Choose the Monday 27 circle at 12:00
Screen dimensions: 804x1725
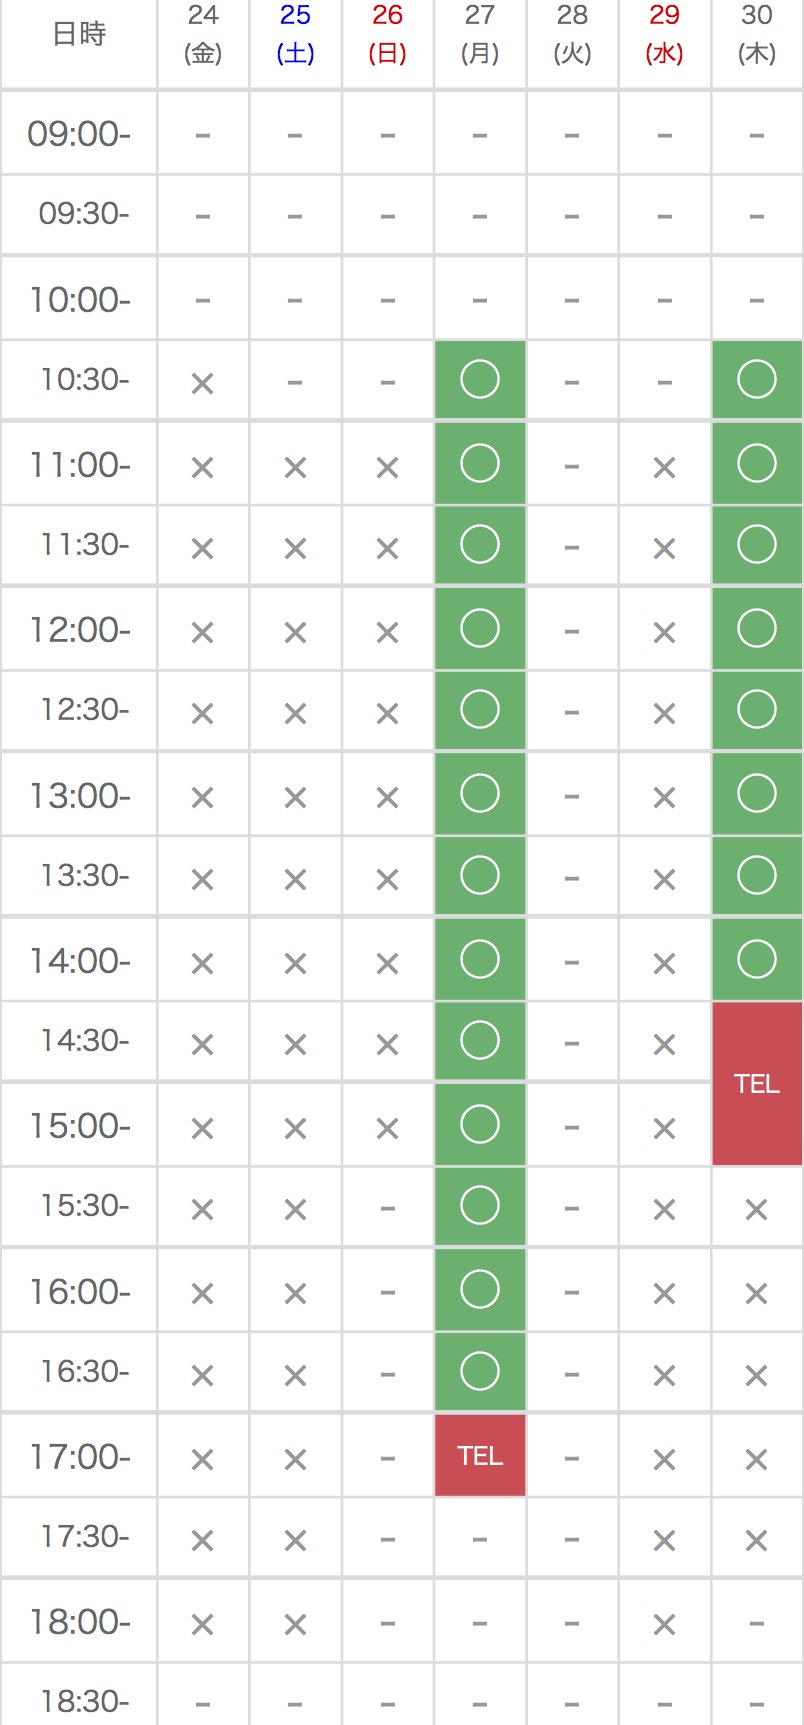tap(480, 629)
